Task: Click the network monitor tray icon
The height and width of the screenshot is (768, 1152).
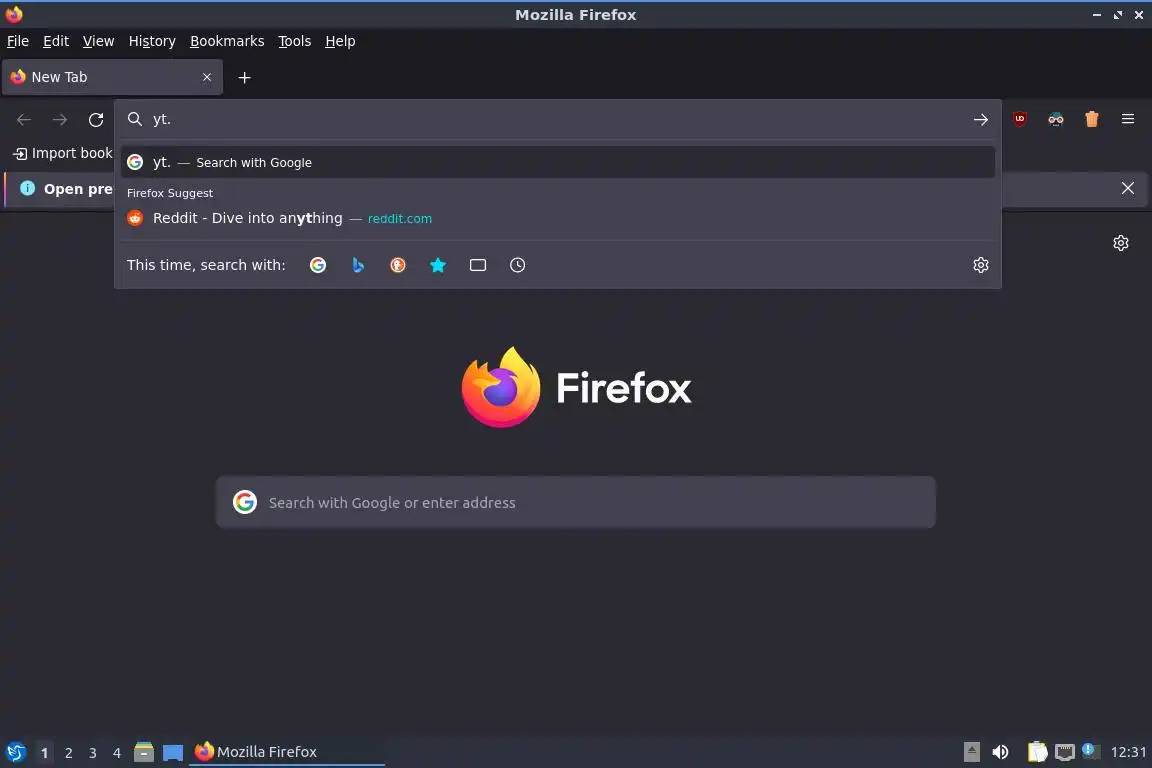Action: 1065,752
